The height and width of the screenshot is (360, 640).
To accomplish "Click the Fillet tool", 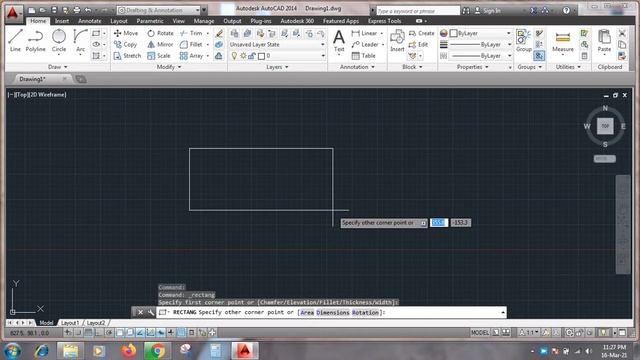I will pyautogui.click(x=191, y=44).
